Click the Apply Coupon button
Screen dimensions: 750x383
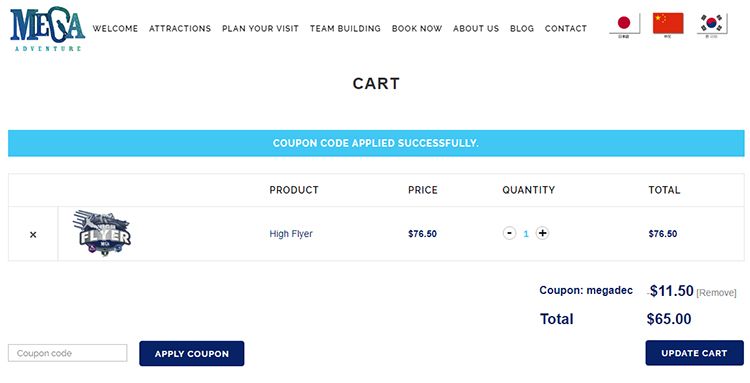pos(192,354)
